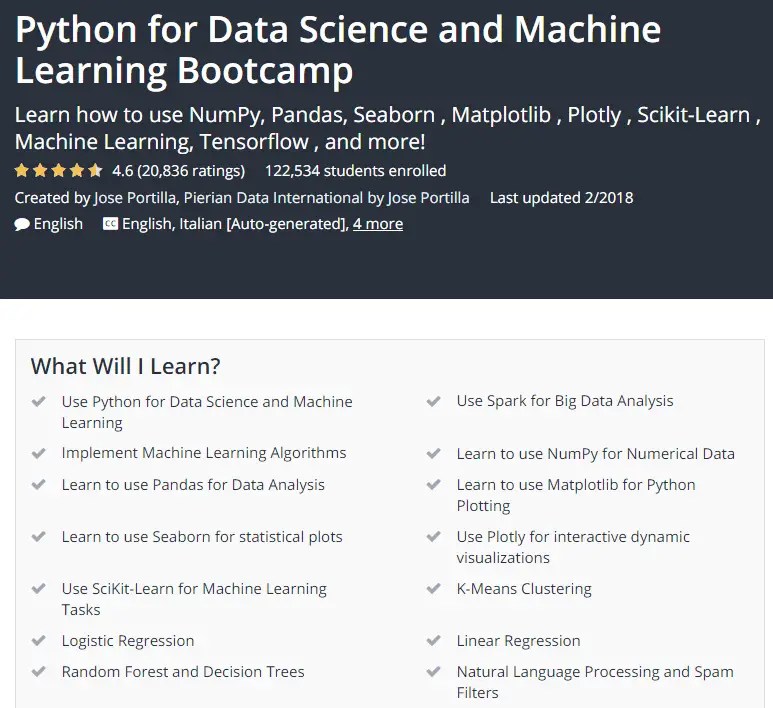773x708 pixels.
Task: Click the 'What Will I Learn?' heading
Action: (125, 366)
